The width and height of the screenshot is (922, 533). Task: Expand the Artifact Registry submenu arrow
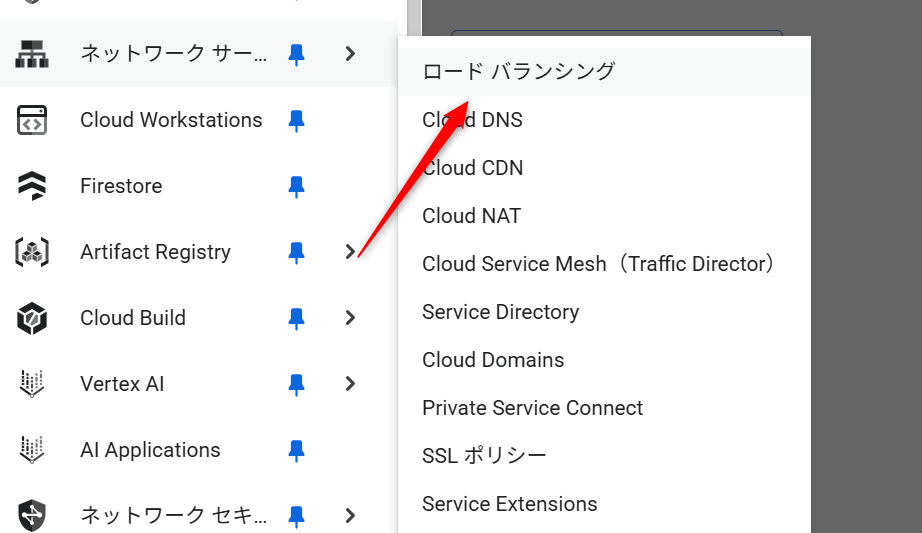tap(350, 252)
